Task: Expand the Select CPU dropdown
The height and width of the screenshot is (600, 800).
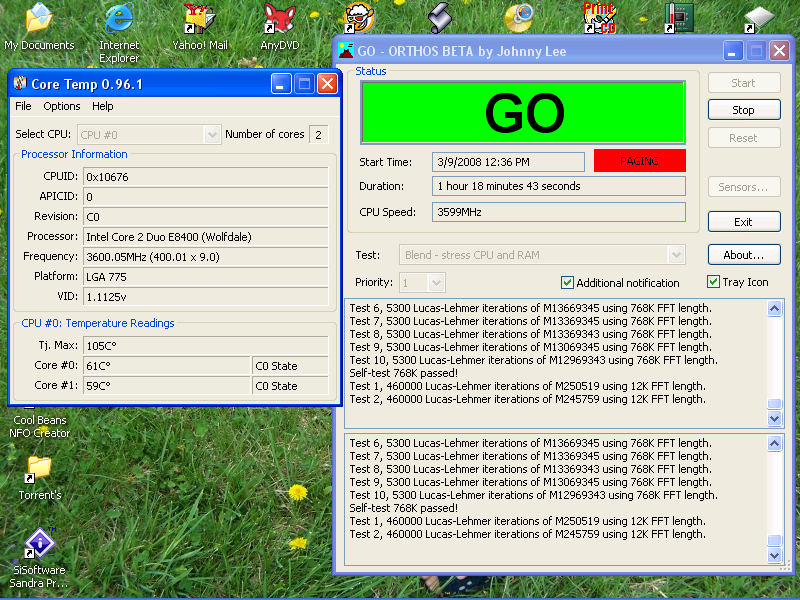Action: pos(212,135)
